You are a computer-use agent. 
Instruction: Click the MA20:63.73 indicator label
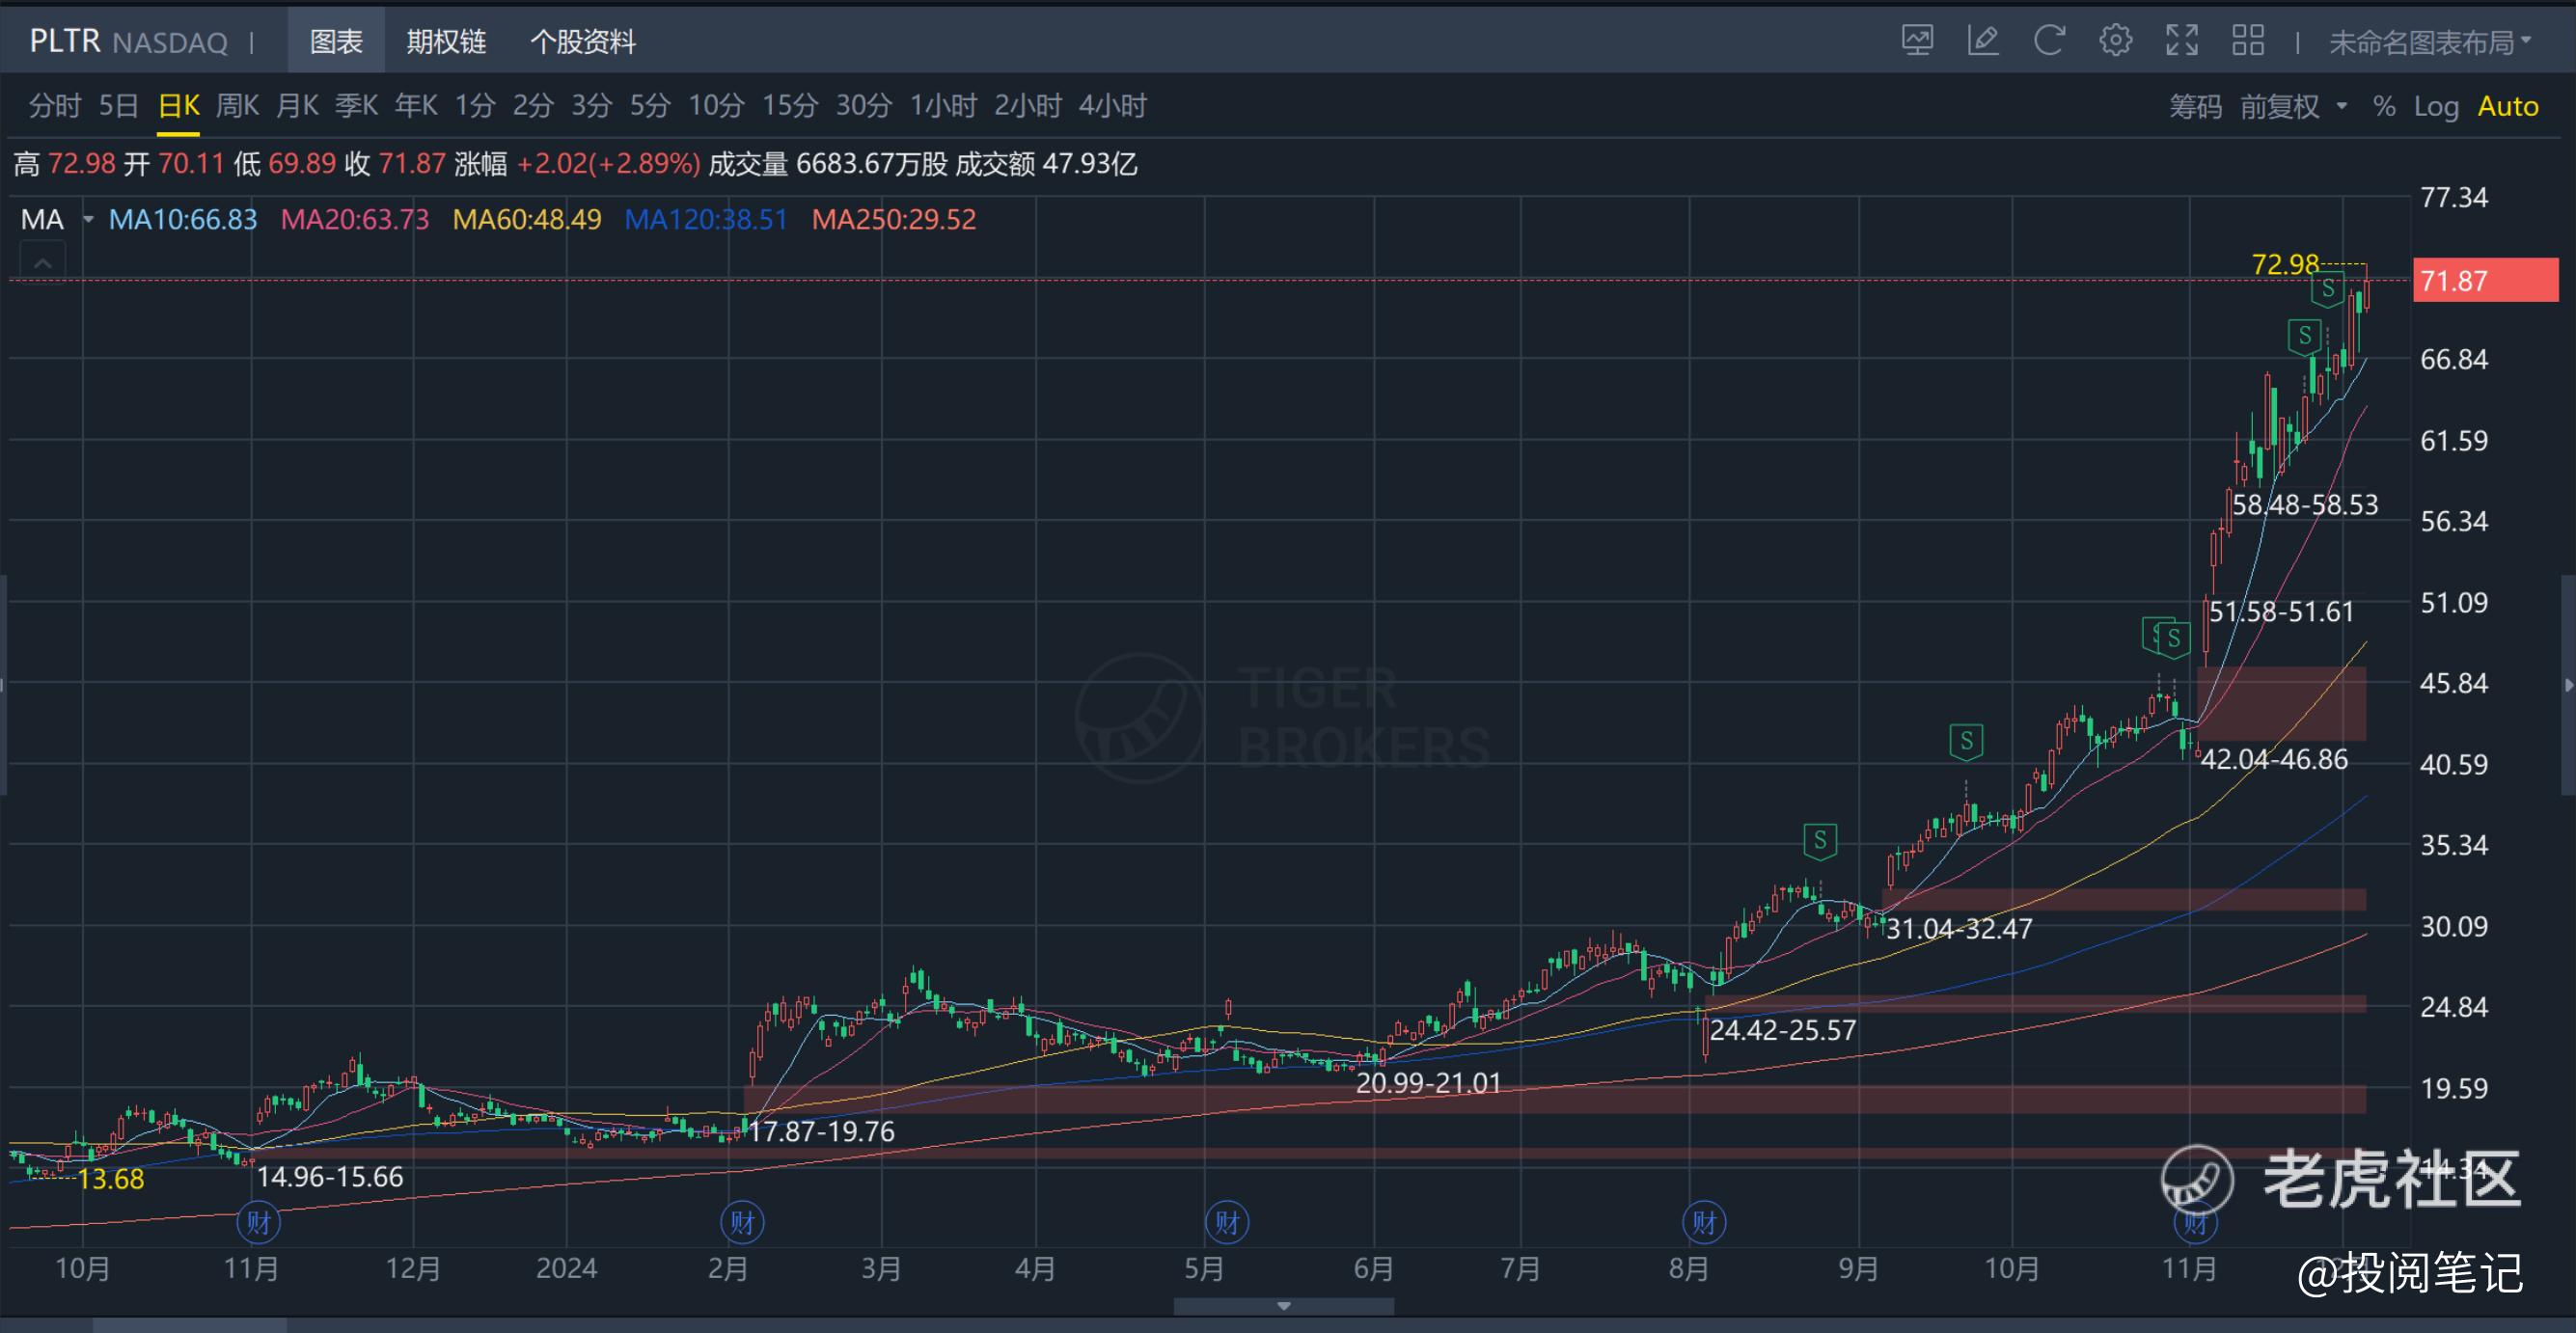point(355,219)
